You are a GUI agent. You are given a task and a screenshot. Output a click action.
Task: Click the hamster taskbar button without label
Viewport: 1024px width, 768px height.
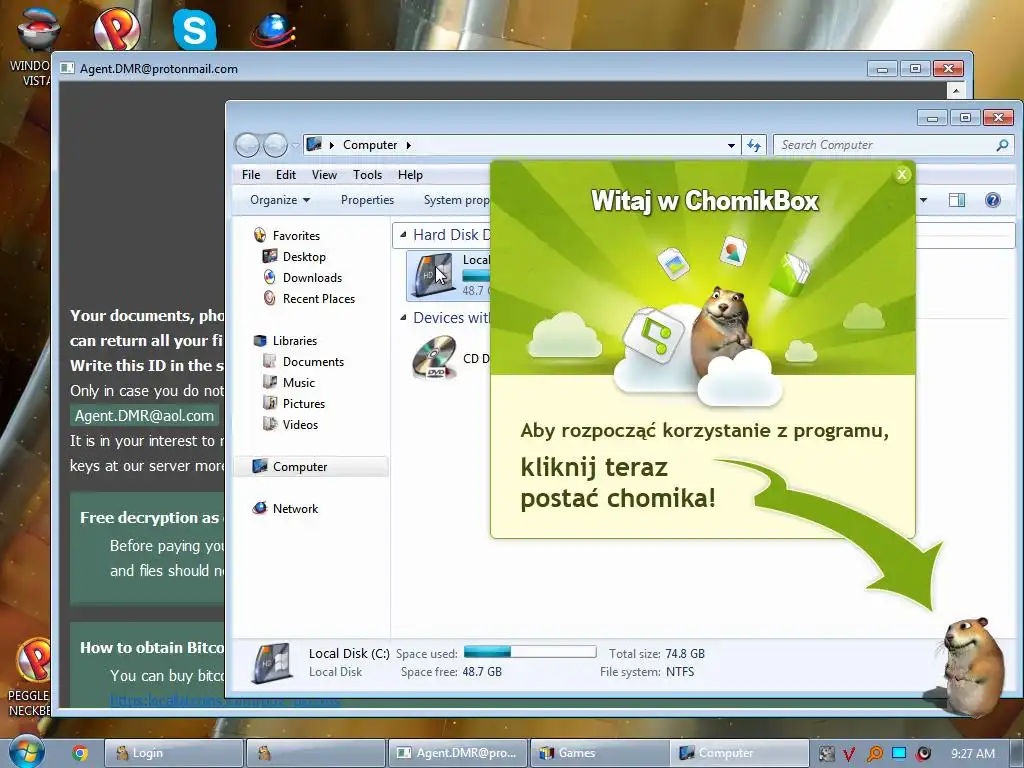coord(315,753)
